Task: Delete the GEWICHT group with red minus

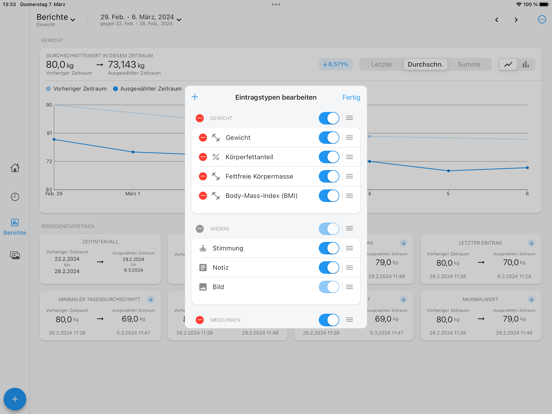Action: coord(200,118)
